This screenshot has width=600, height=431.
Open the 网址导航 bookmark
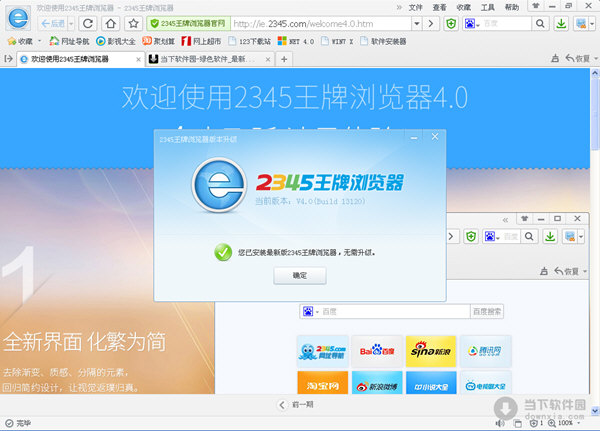coord(69,41)
